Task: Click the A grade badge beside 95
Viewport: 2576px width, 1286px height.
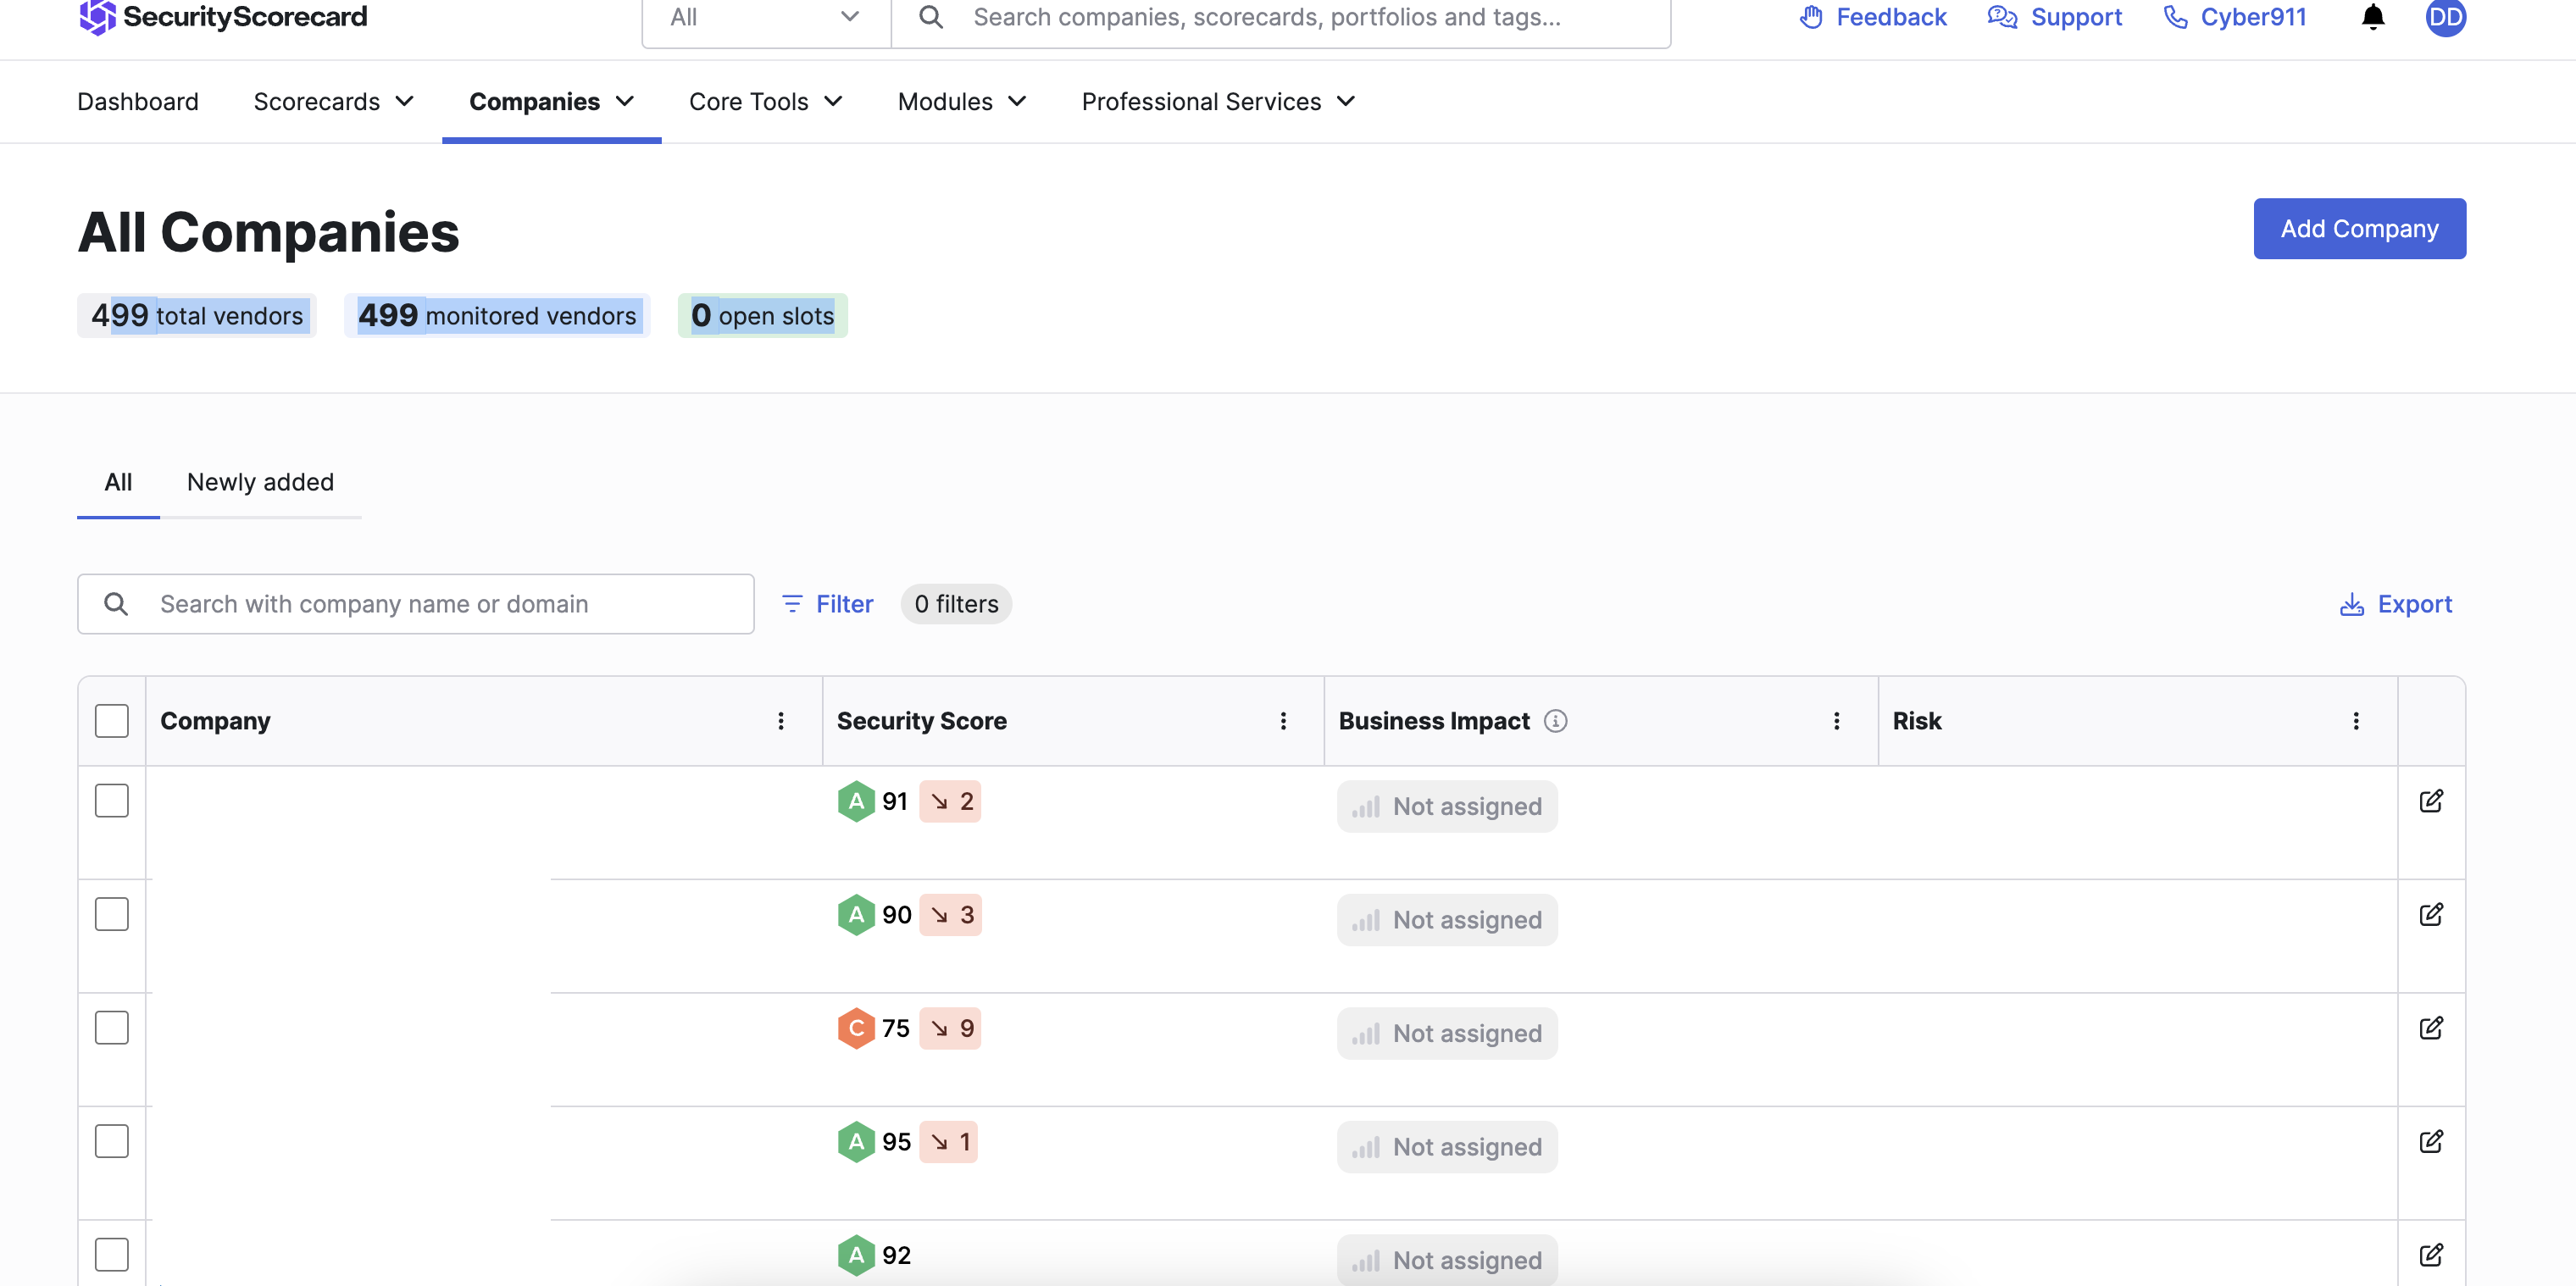Action: pos(856,1141)
